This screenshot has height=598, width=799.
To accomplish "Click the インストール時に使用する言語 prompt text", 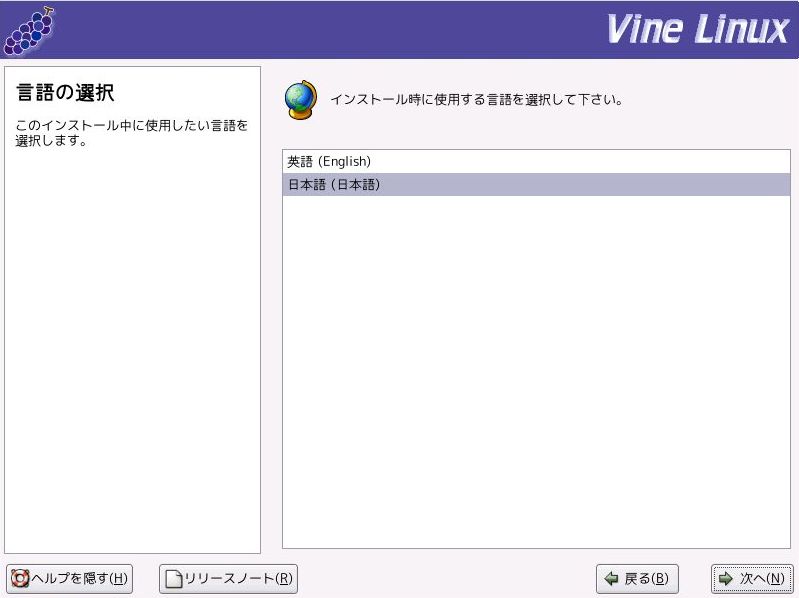I will click(476, 99).
